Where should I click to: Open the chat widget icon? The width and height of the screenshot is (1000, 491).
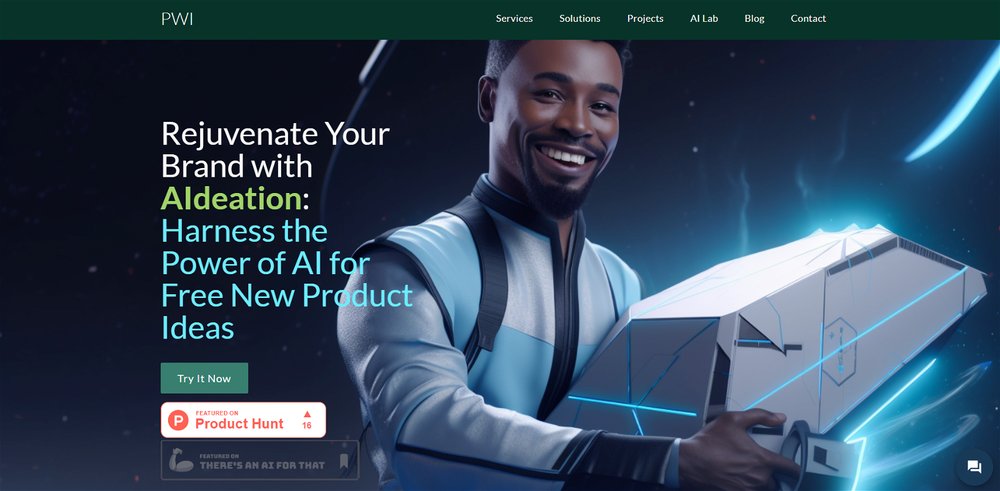[974, 467]
